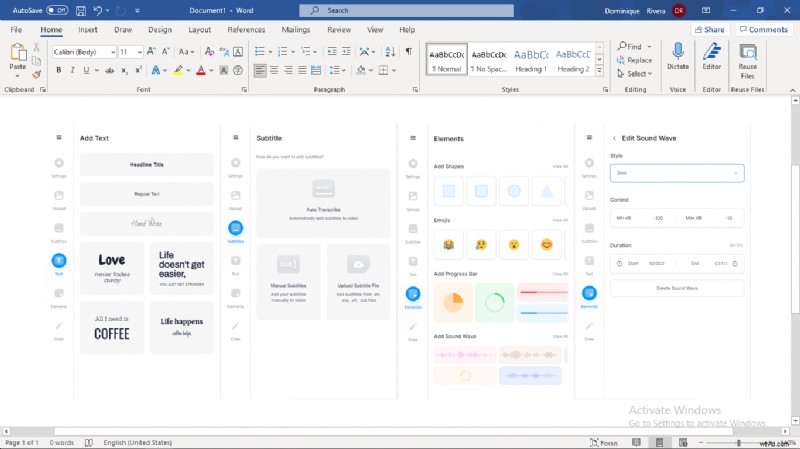Screen dimensions: 800x449
Task: Click the Share button
Action: [x=708, y=30]
